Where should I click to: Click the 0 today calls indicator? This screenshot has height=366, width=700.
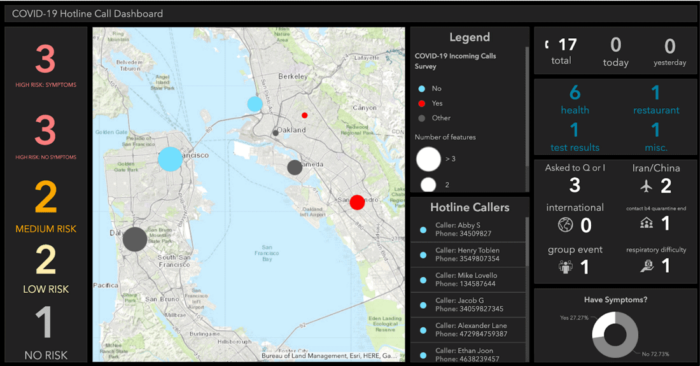(616, 45)
